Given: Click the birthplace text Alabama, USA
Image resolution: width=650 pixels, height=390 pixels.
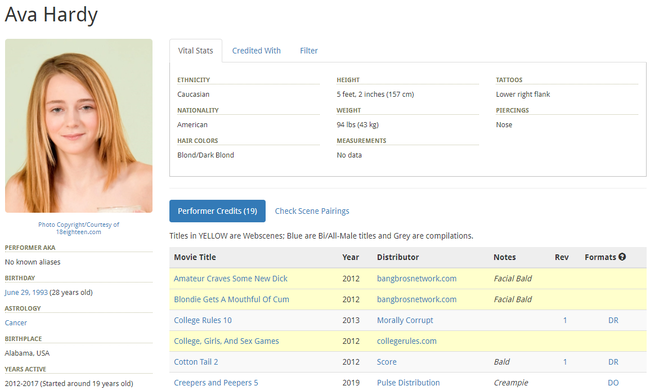Looking at the screenshot, I should click(x=27, y=353).
